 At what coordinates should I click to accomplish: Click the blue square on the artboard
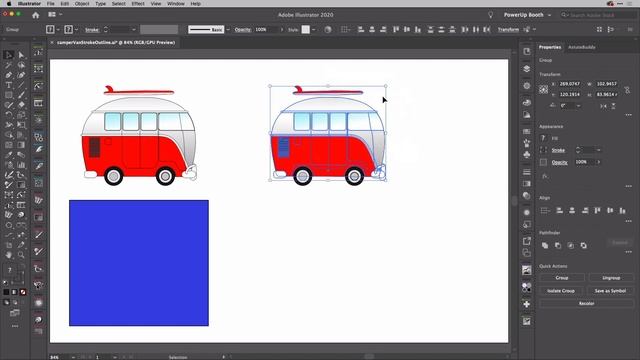[x=139, y=263]
